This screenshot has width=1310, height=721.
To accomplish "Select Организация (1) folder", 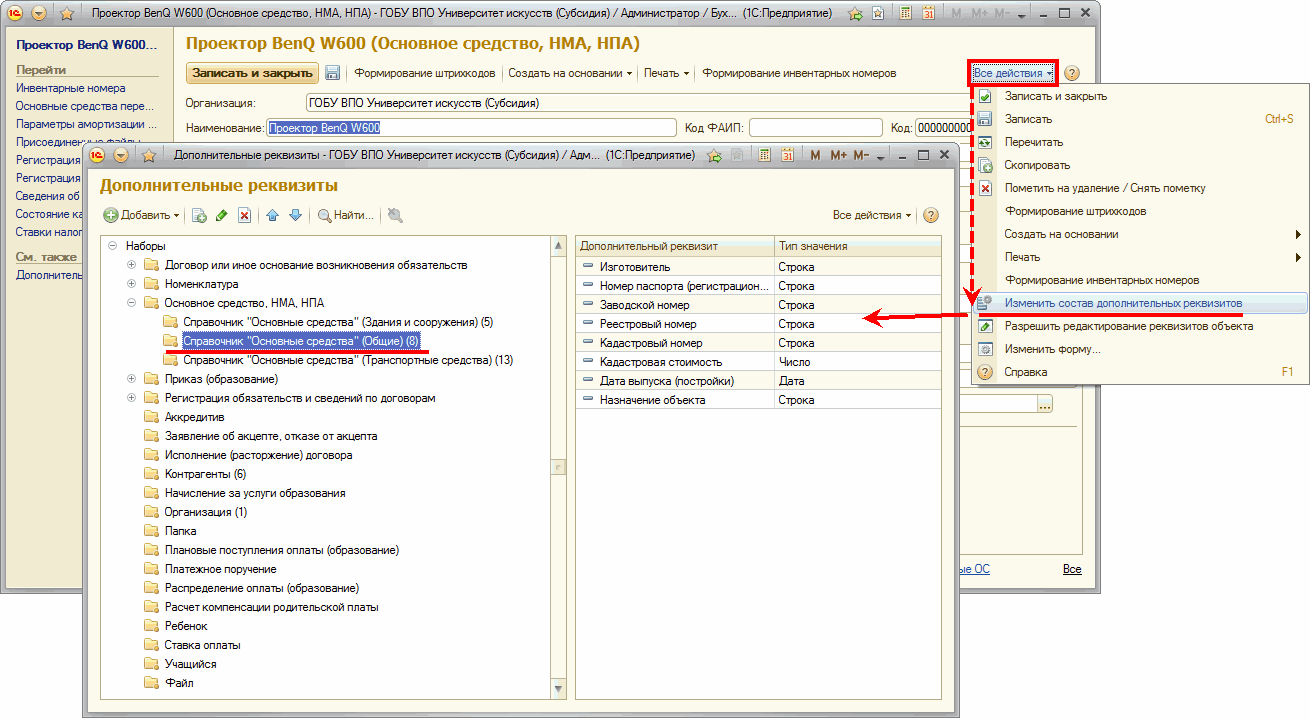I will pyautogui.click(x=206, y=512).
